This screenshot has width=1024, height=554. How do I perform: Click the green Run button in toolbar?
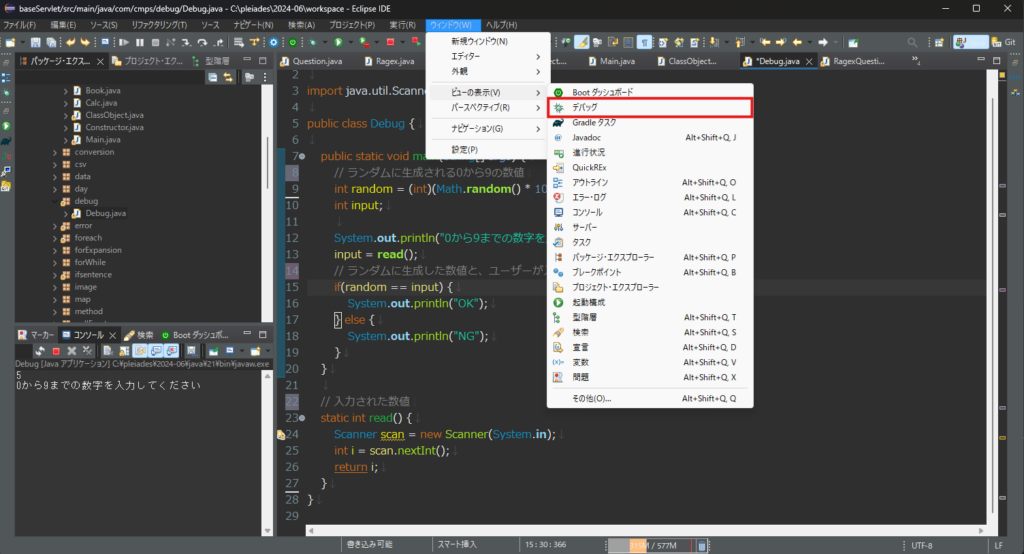pyautogui.click(x=338, y=42)
